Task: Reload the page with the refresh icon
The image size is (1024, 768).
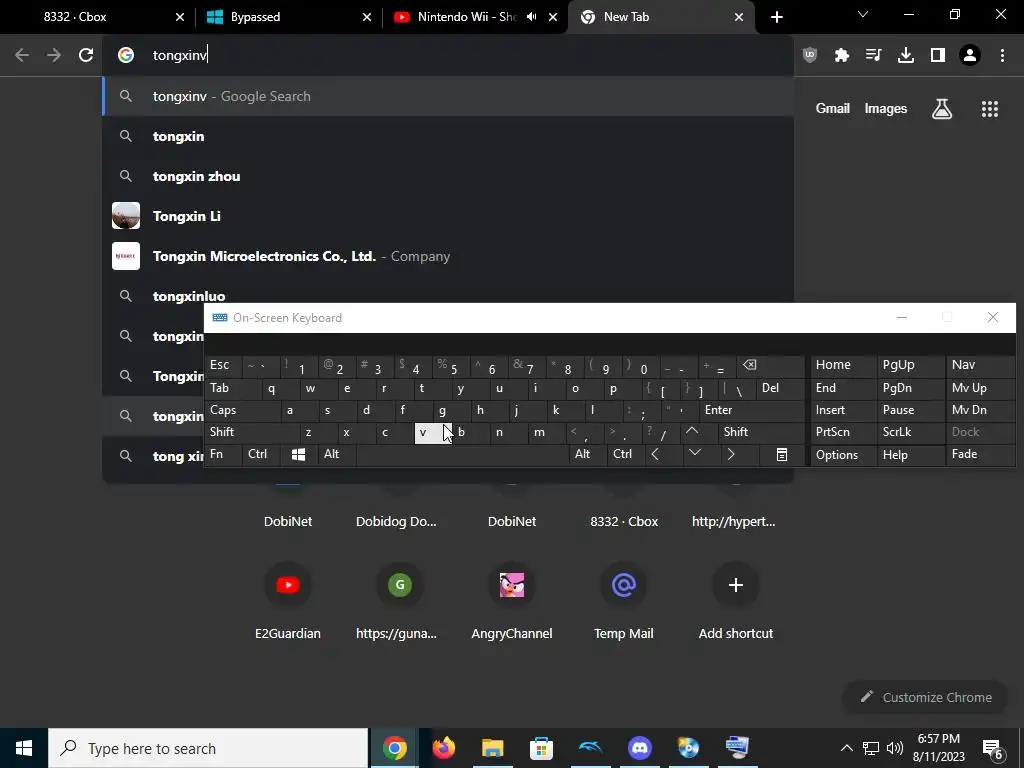Action: coord(86,55)
